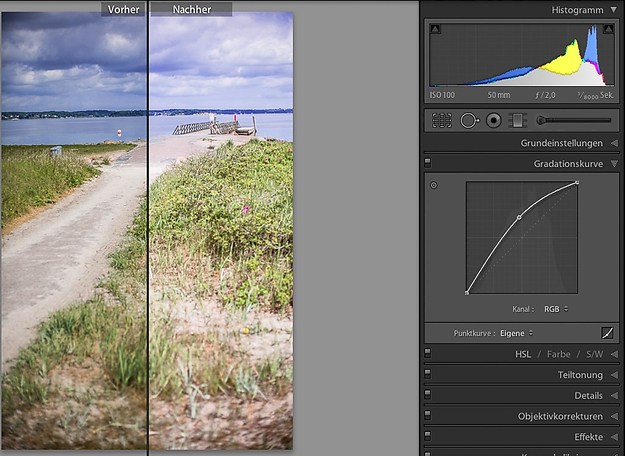Activate the spot removal tool
Screen dimensions: 625x456
tap(469, 120)
